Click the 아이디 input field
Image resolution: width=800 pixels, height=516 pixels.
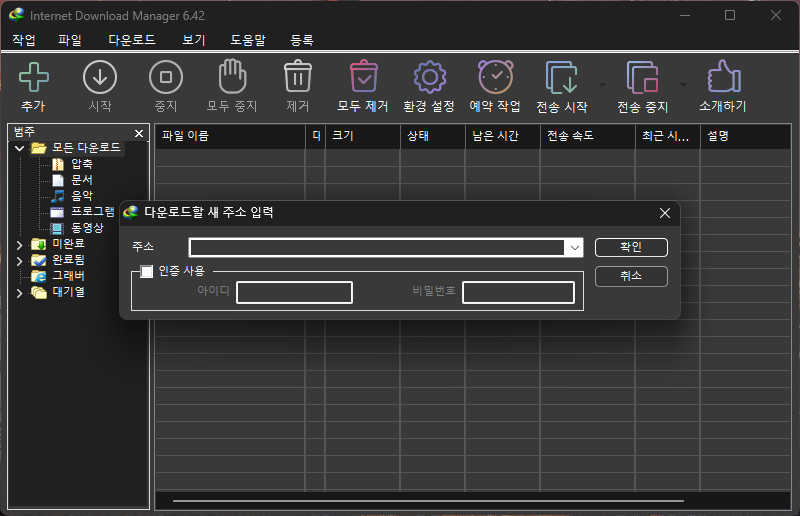(294, 292)
